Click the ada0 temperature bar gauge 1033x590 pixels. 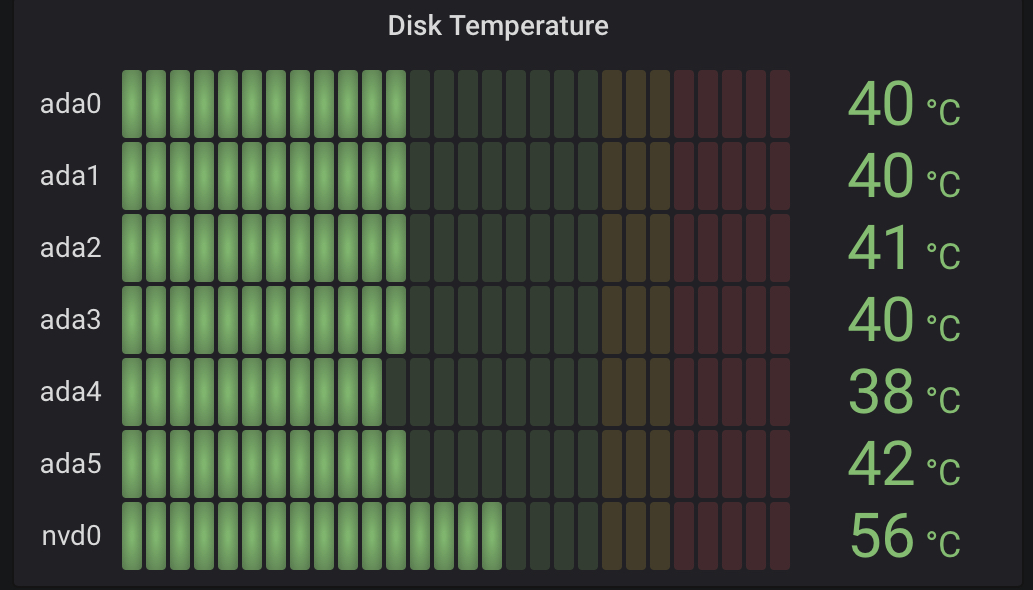coord(456,104)
